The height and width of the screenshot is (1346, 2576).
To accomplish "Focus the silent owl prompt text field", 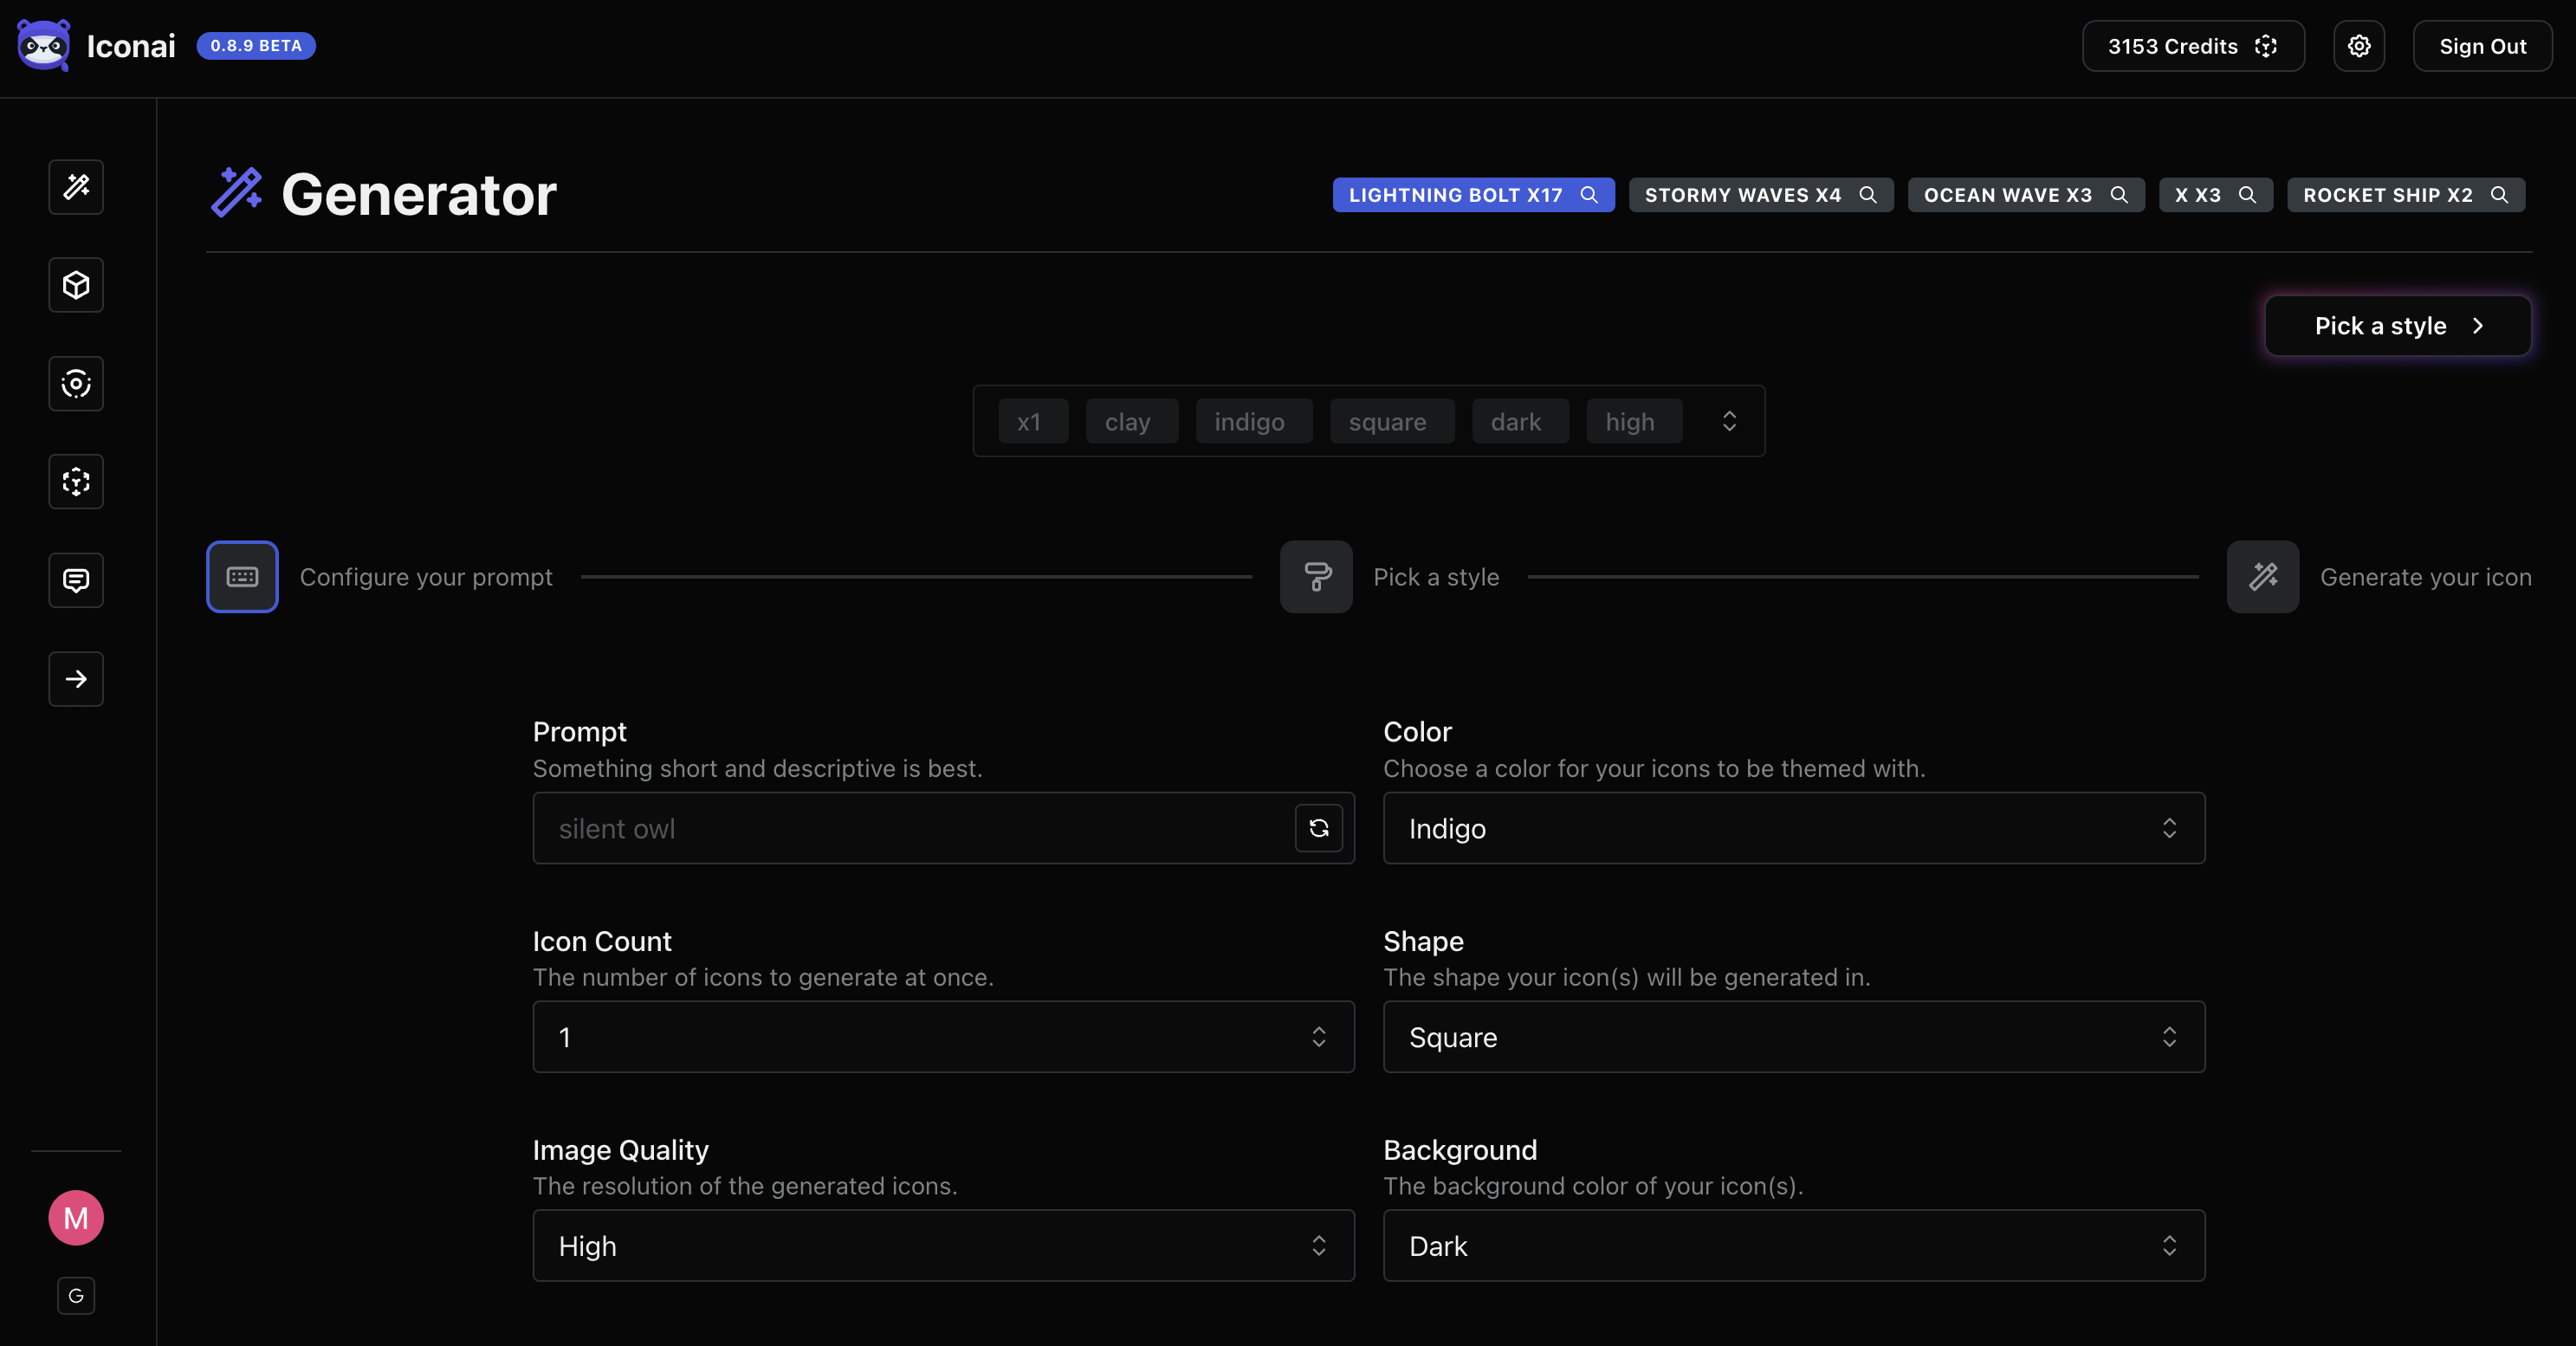I will [910, 828].
